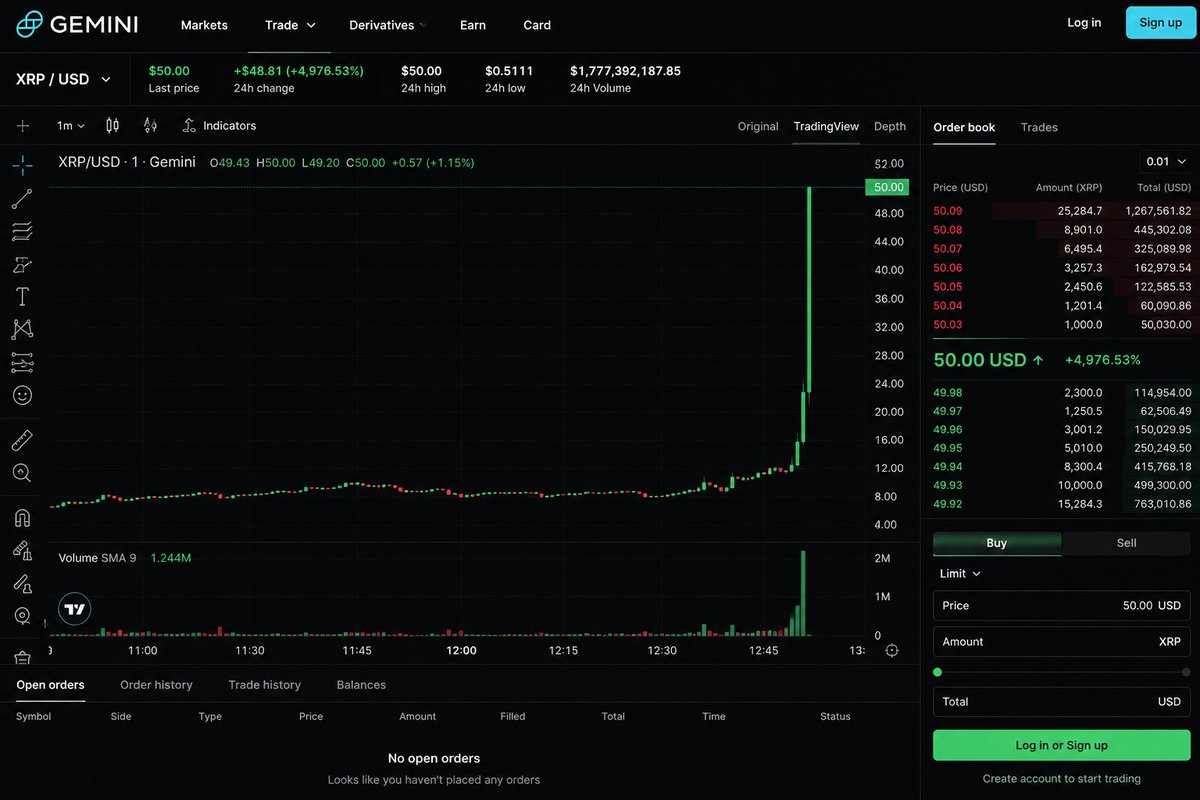This screenshot has width=1200, height=800.
Task: Click the plus compare symbol icon
Action: 23,126
